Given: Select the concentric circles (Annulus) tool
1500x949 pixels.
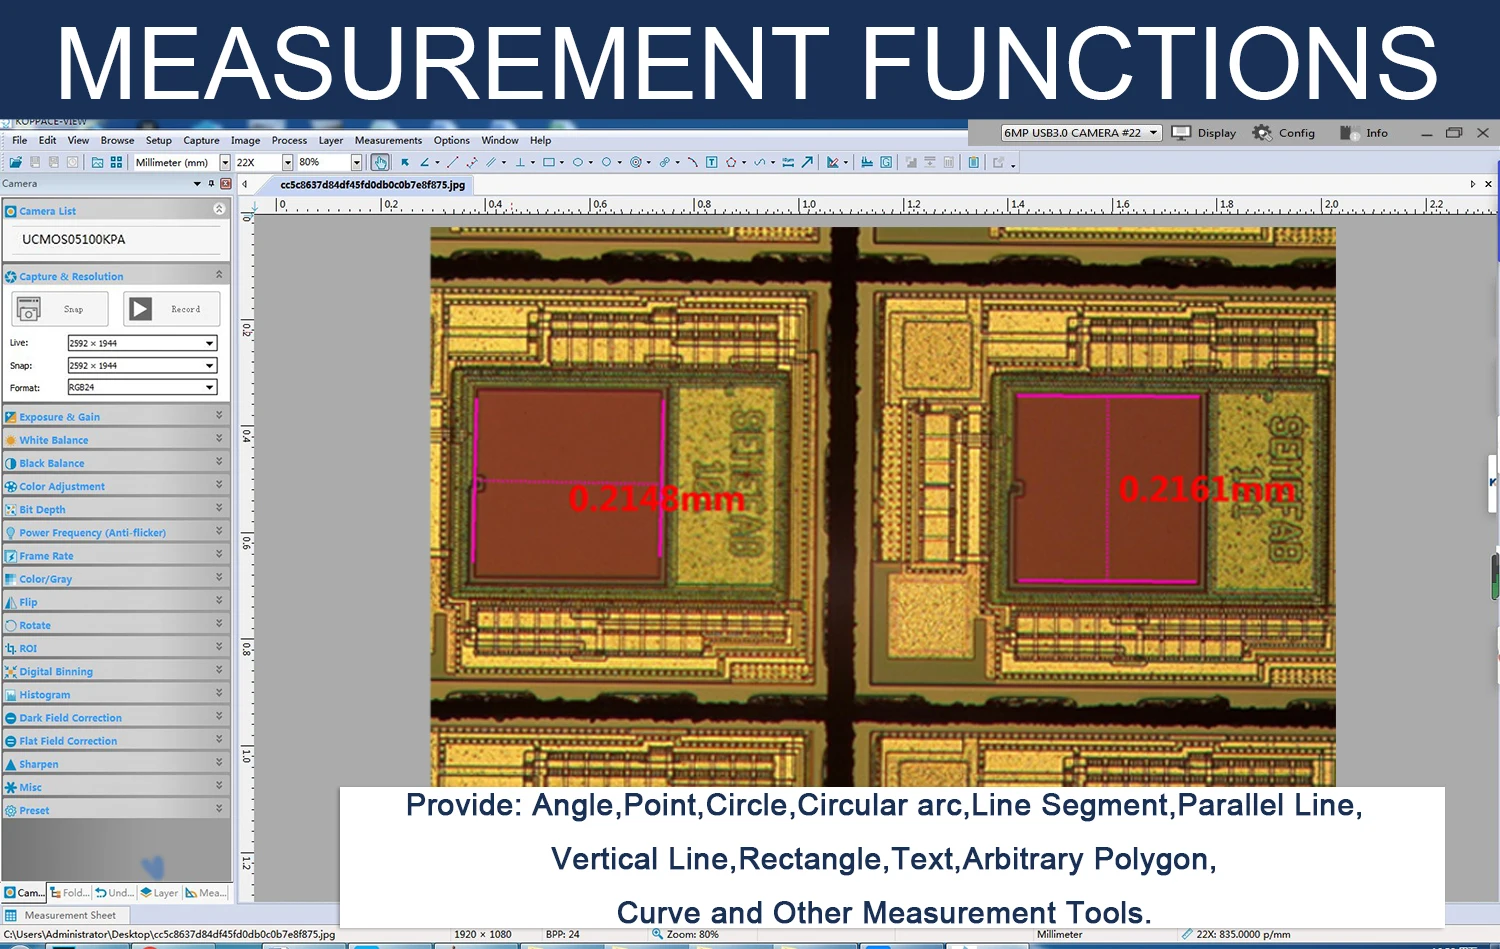Looking at the screenshot, I should (635, 162).
